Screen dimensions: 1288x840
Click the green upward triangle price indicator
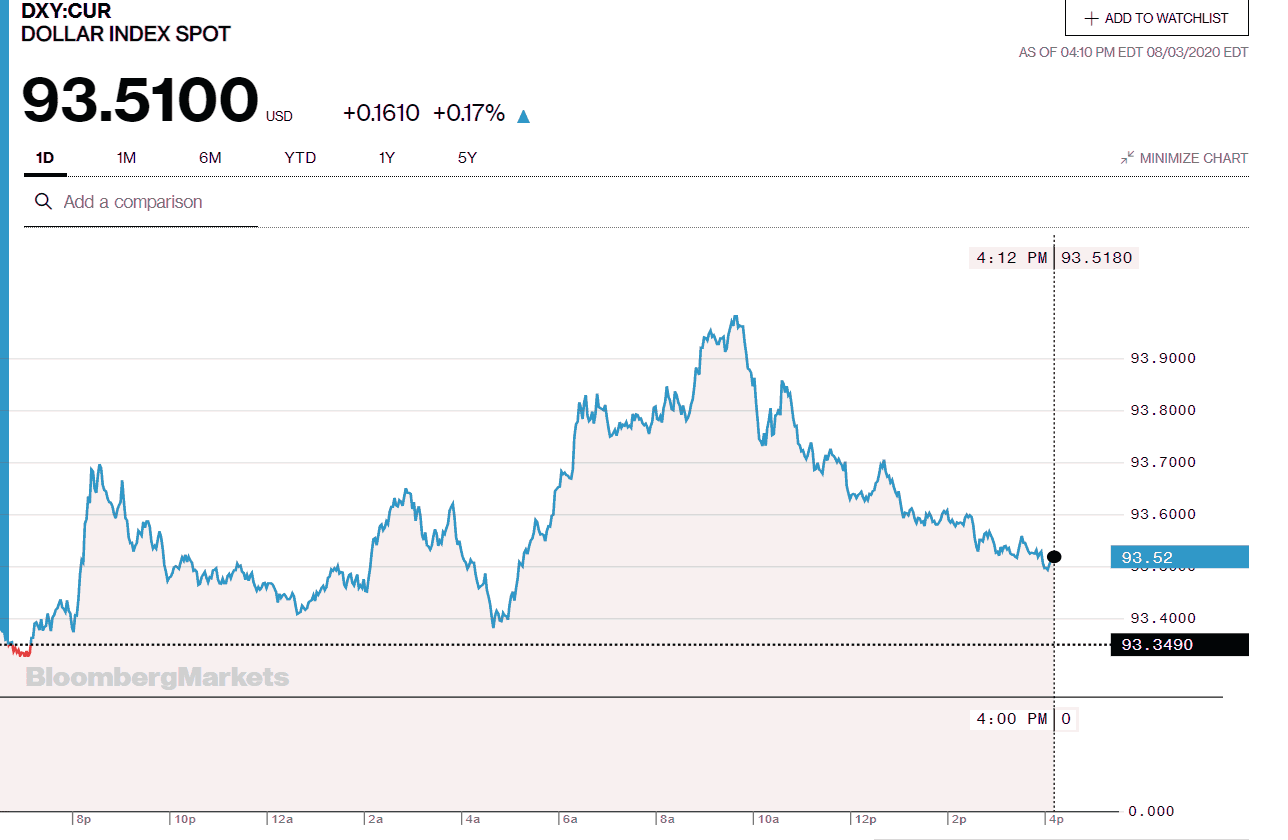pos(522,115)
